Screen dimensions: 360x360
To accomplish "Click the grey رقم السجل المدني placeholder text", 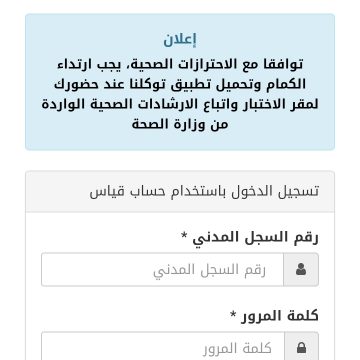I will tap(209, 270).
